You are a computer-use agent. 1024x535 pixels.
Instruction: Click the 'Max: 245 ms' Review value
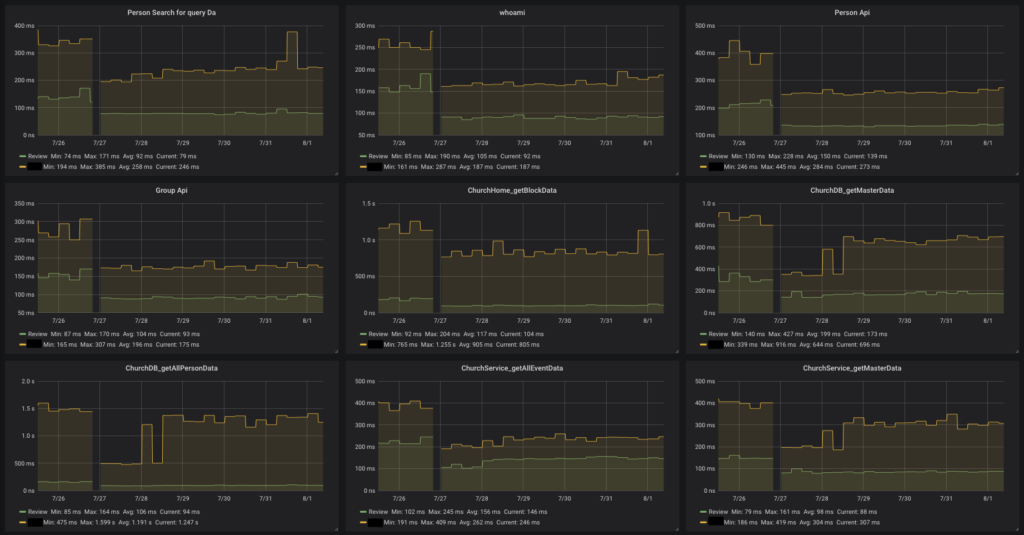[445, 511]
